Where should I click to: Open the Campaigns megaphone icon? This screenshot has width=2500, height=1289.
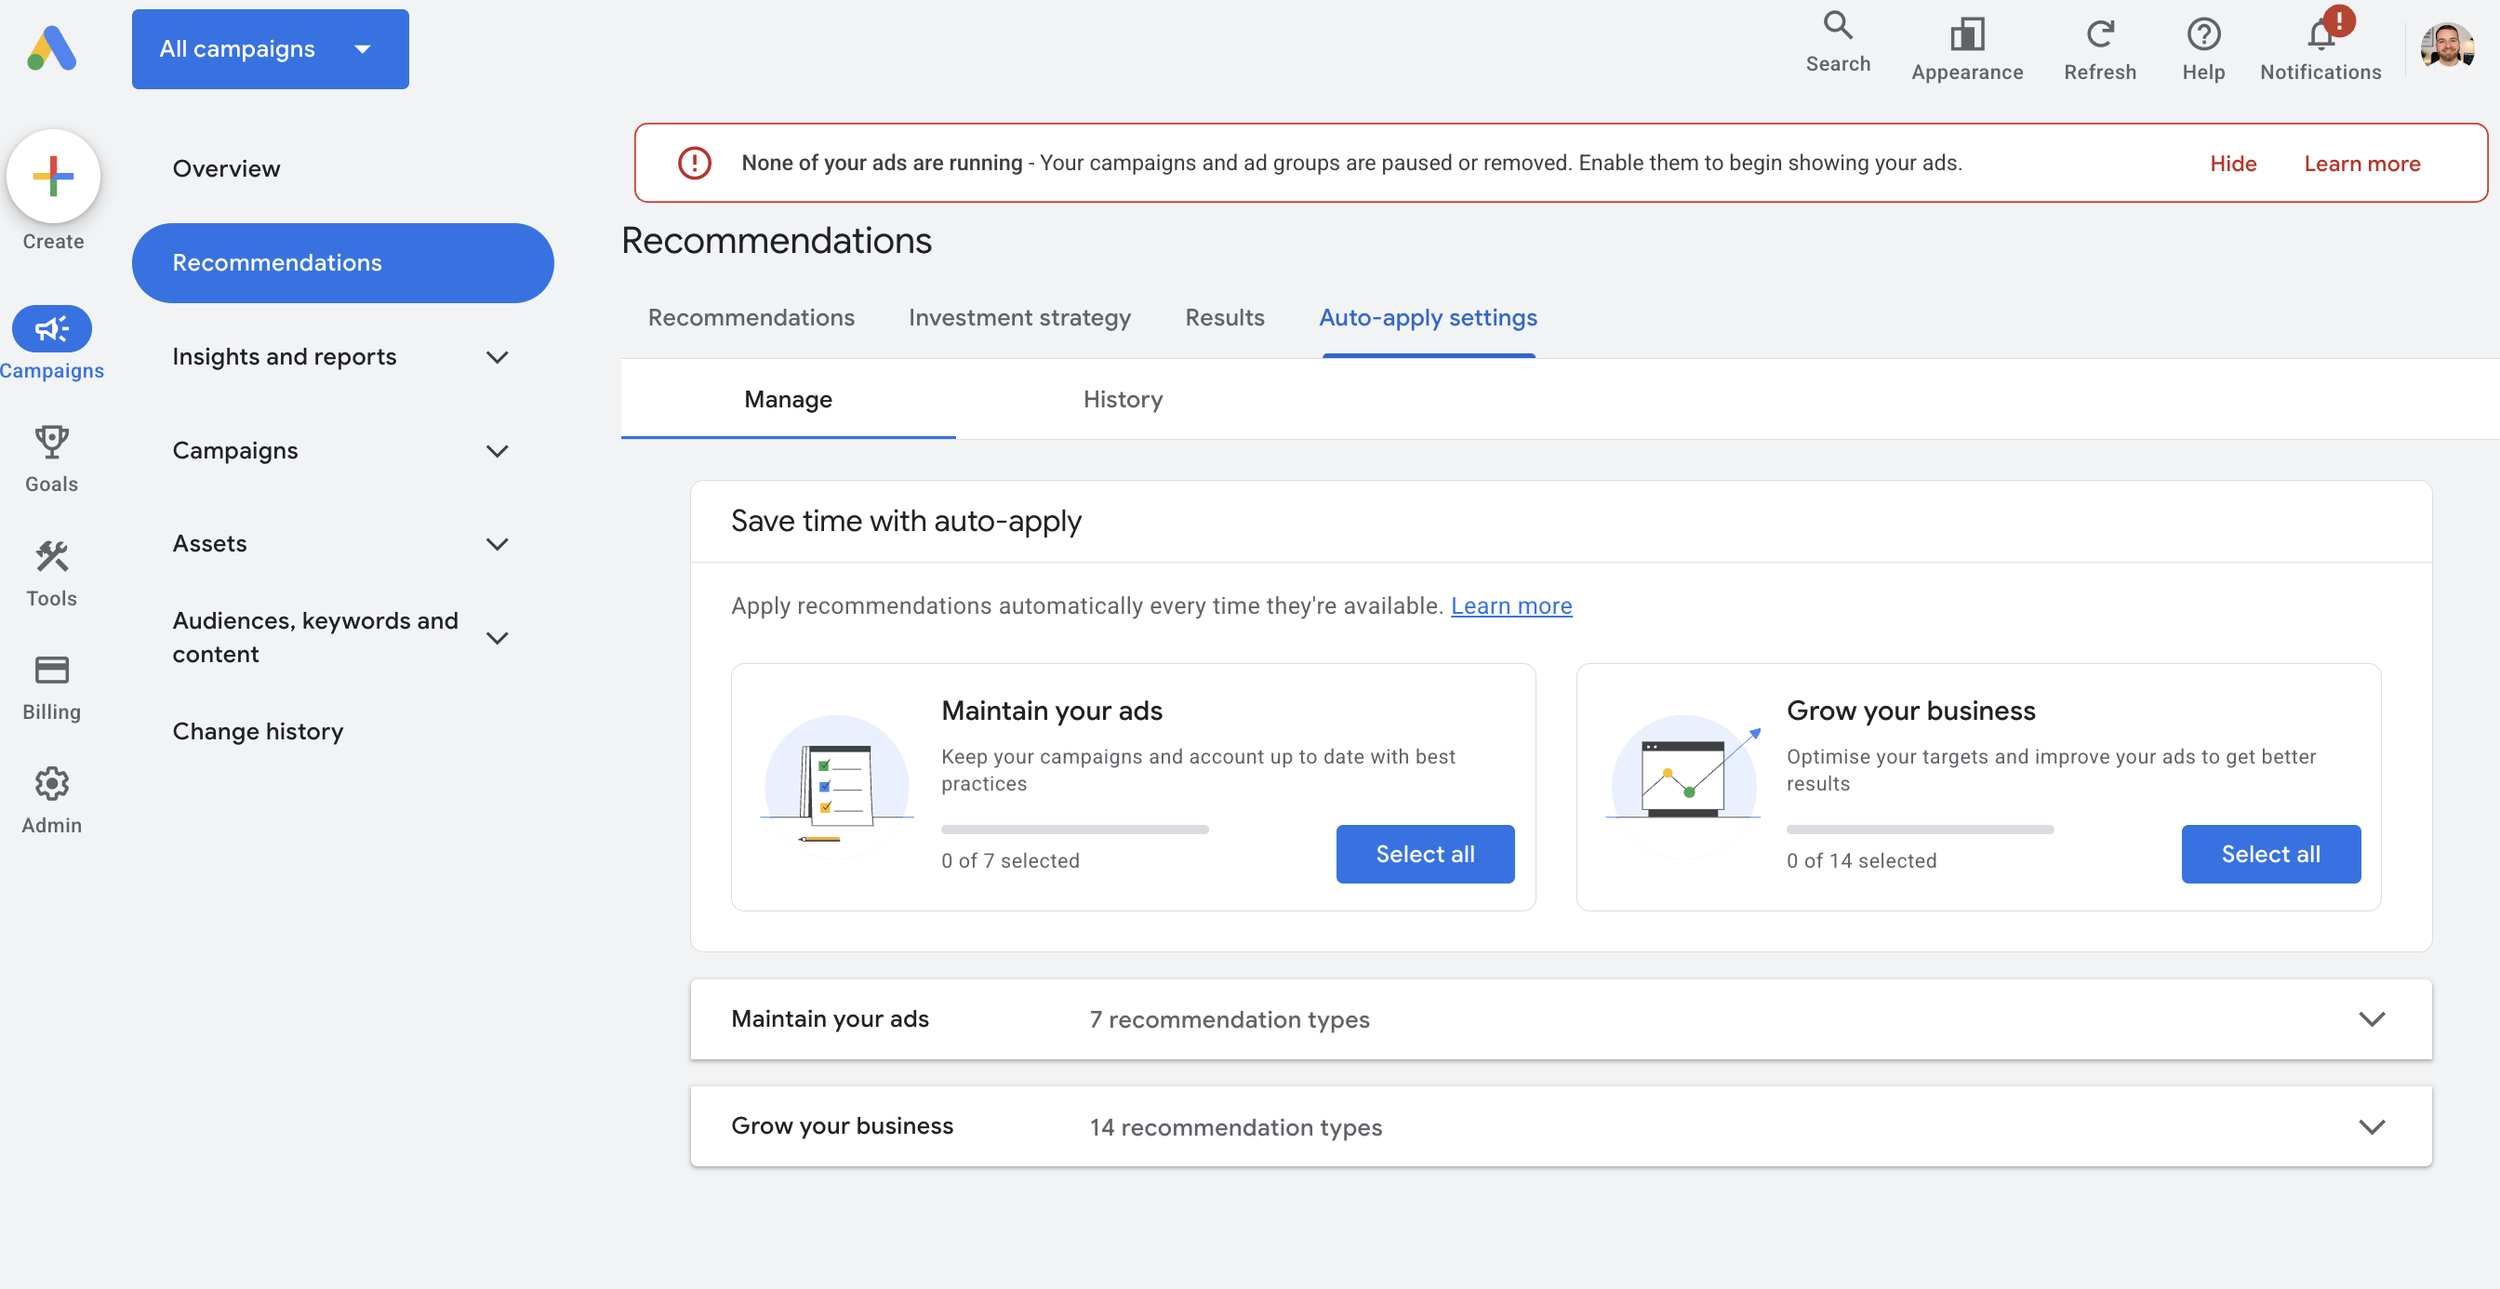point(52,329)
